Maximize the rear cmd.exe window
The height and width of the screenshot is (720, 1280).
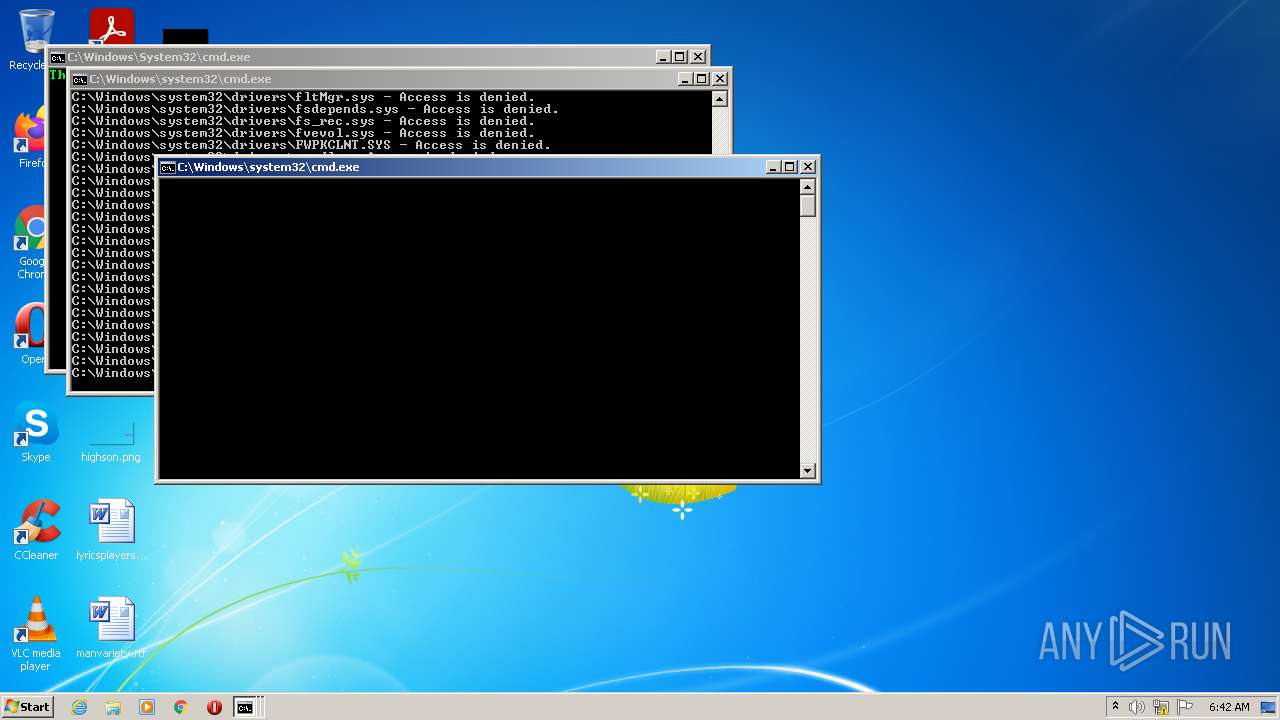pos(680,57)
